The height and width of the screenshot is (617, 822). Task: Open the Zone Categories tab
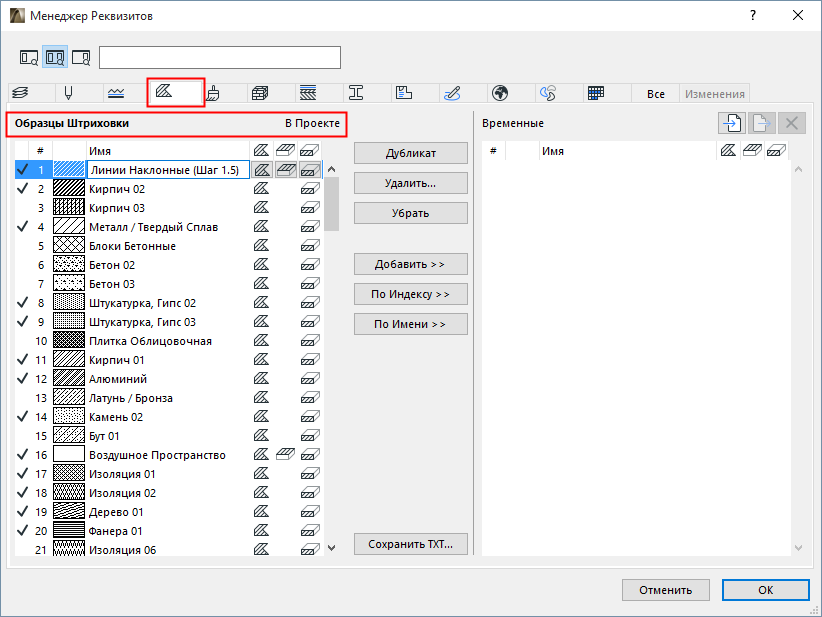pyautogui.click(x=404, y=93)
